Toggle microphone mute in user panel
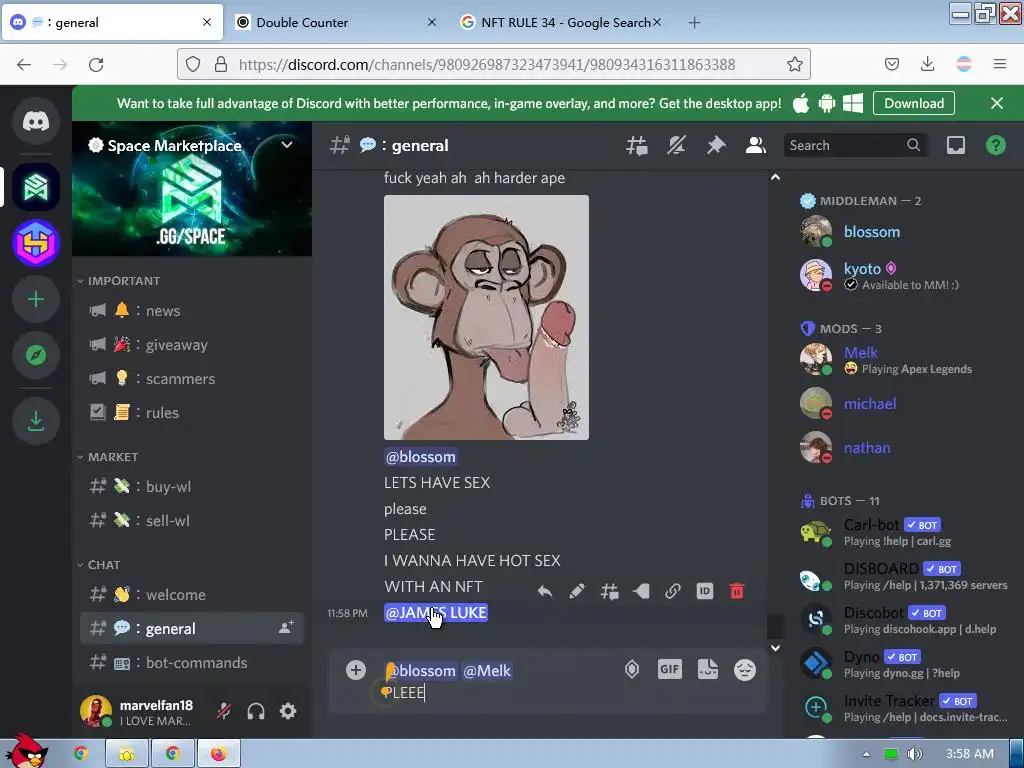 (224, 711)
